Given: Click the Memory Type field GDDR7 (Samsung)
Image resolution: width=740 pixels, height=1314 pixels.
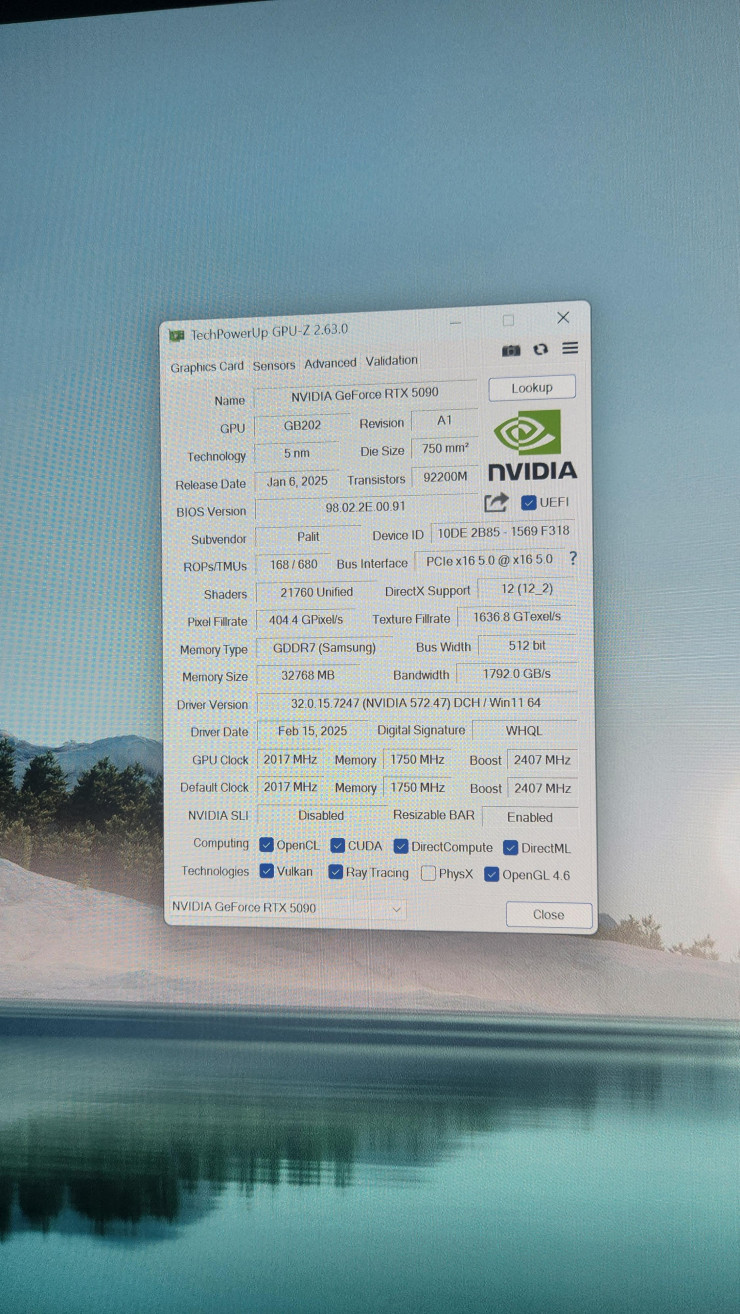Looking at the screenshot, I should click(324, 647).
